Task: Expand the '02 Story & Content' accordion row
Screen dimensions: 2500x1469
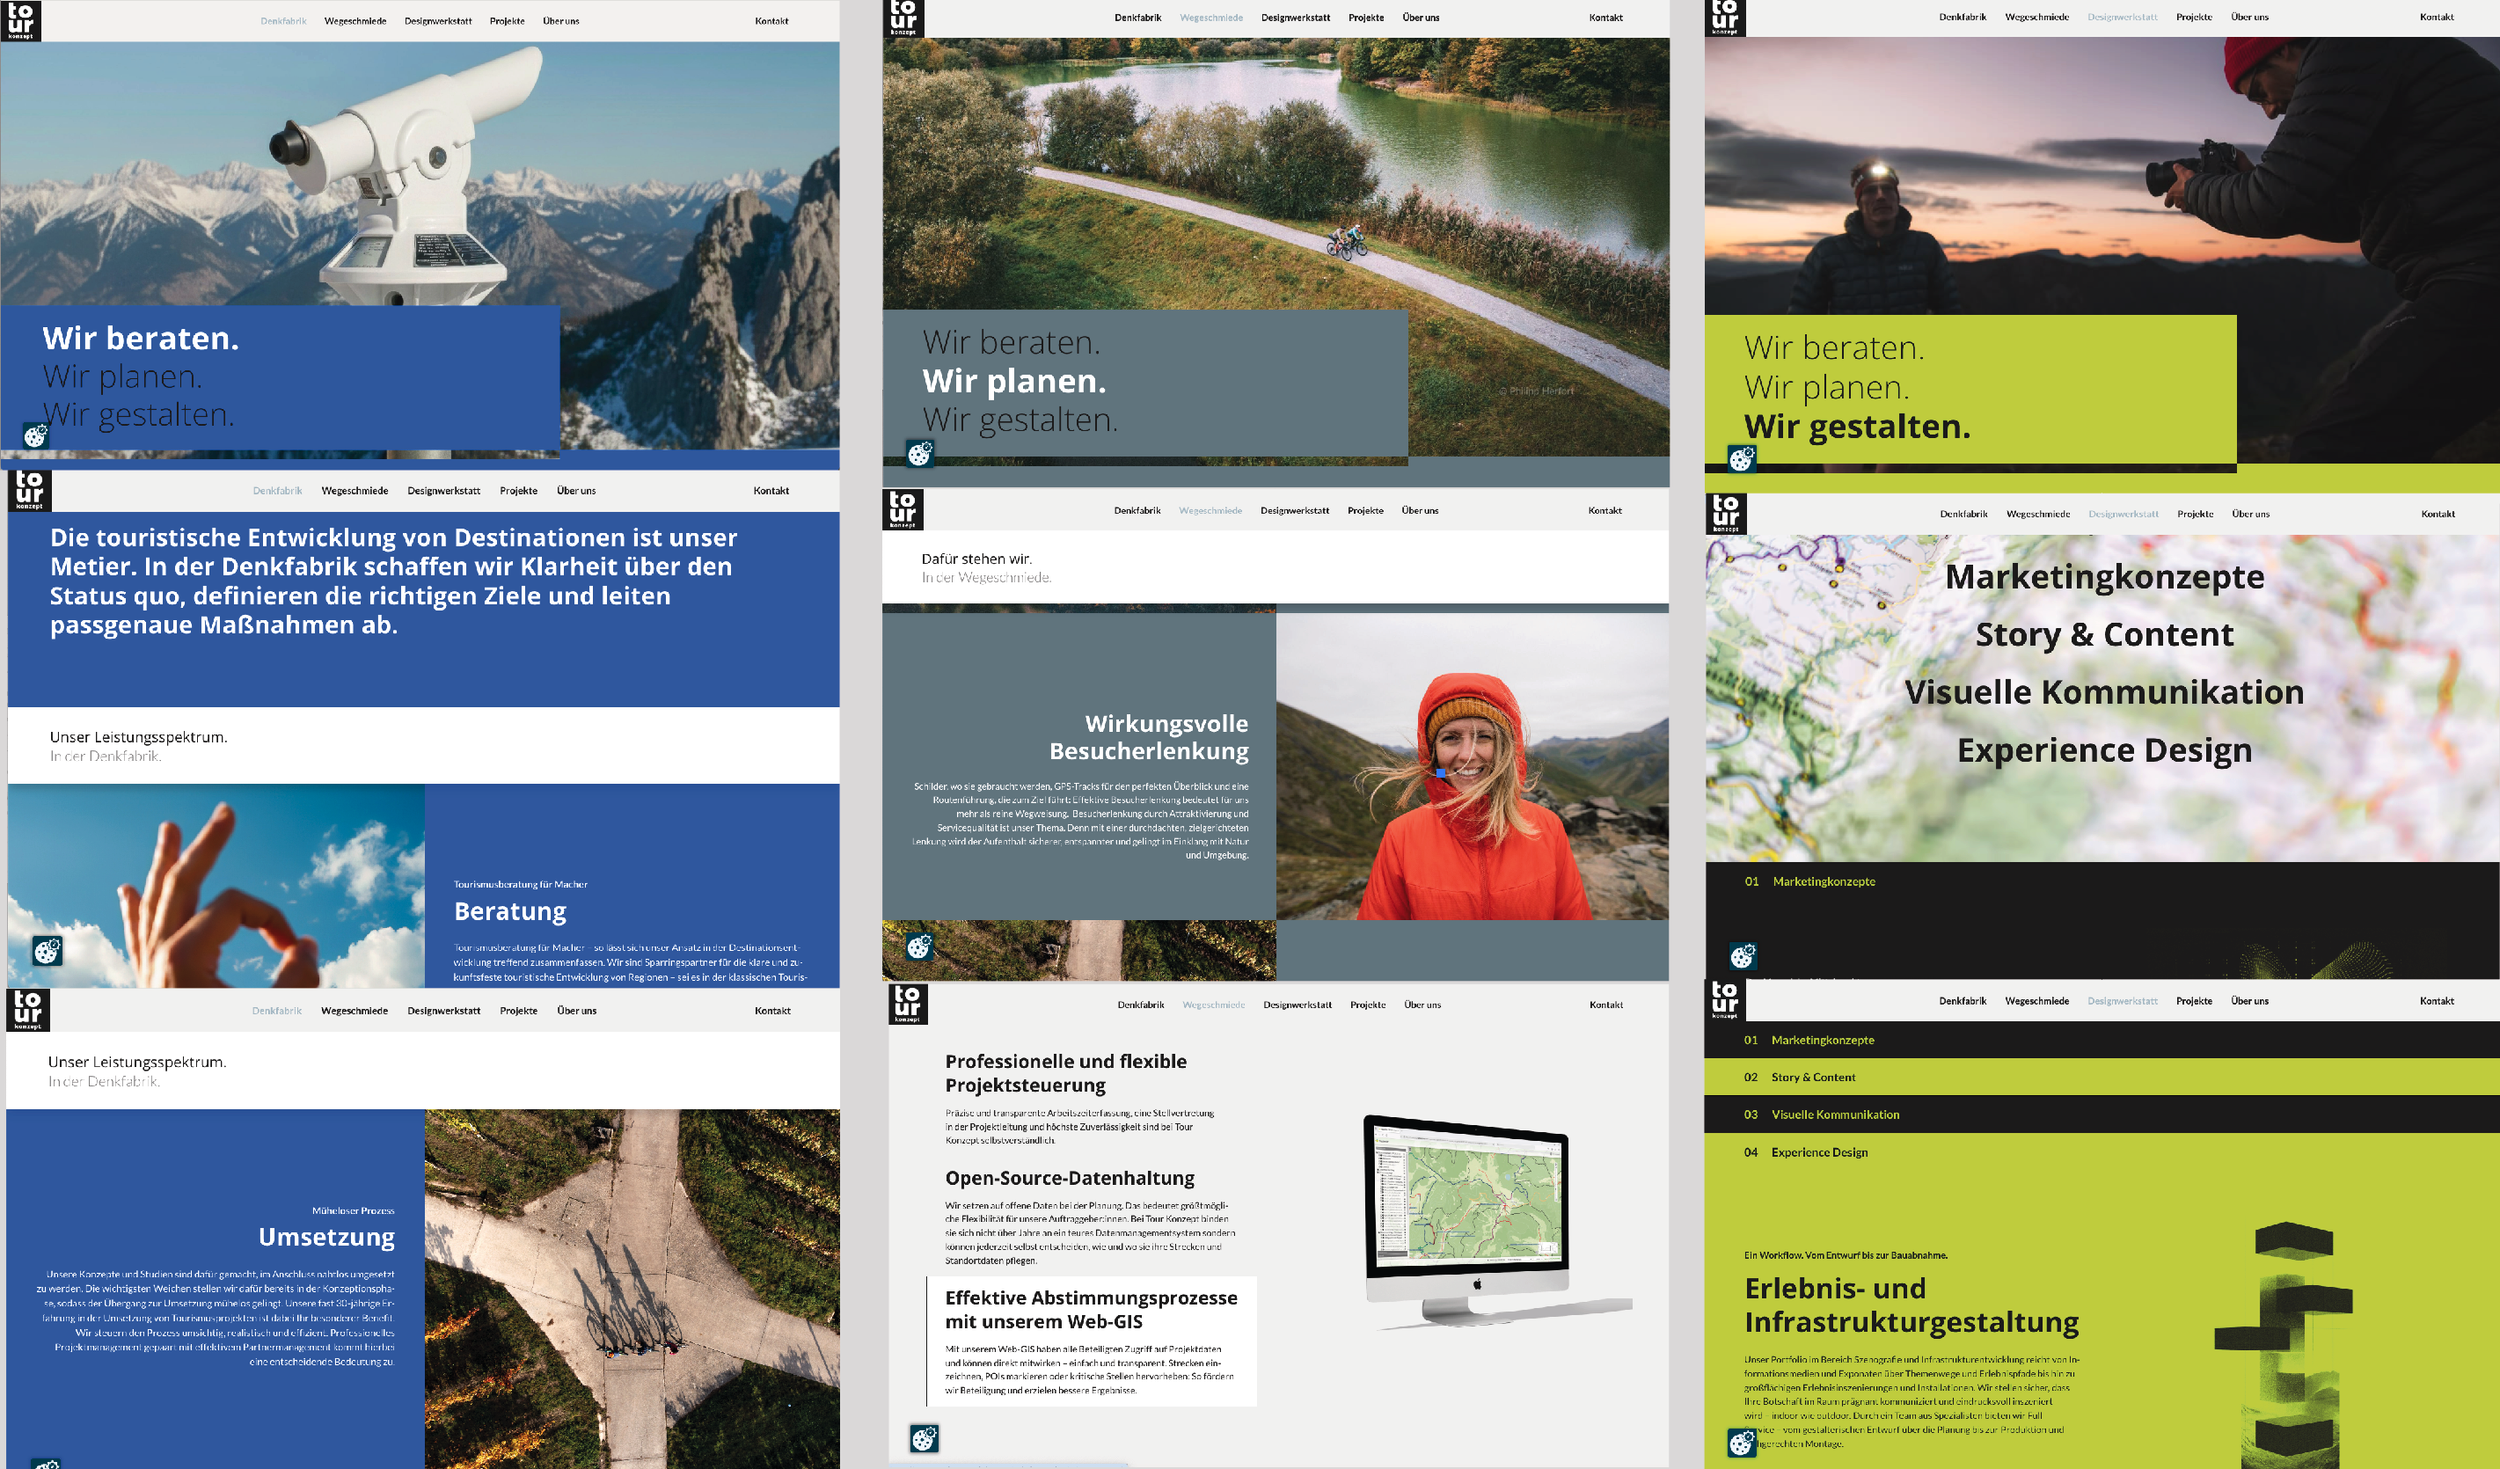Action: pyautogui.click(x=2102, y=1077)
